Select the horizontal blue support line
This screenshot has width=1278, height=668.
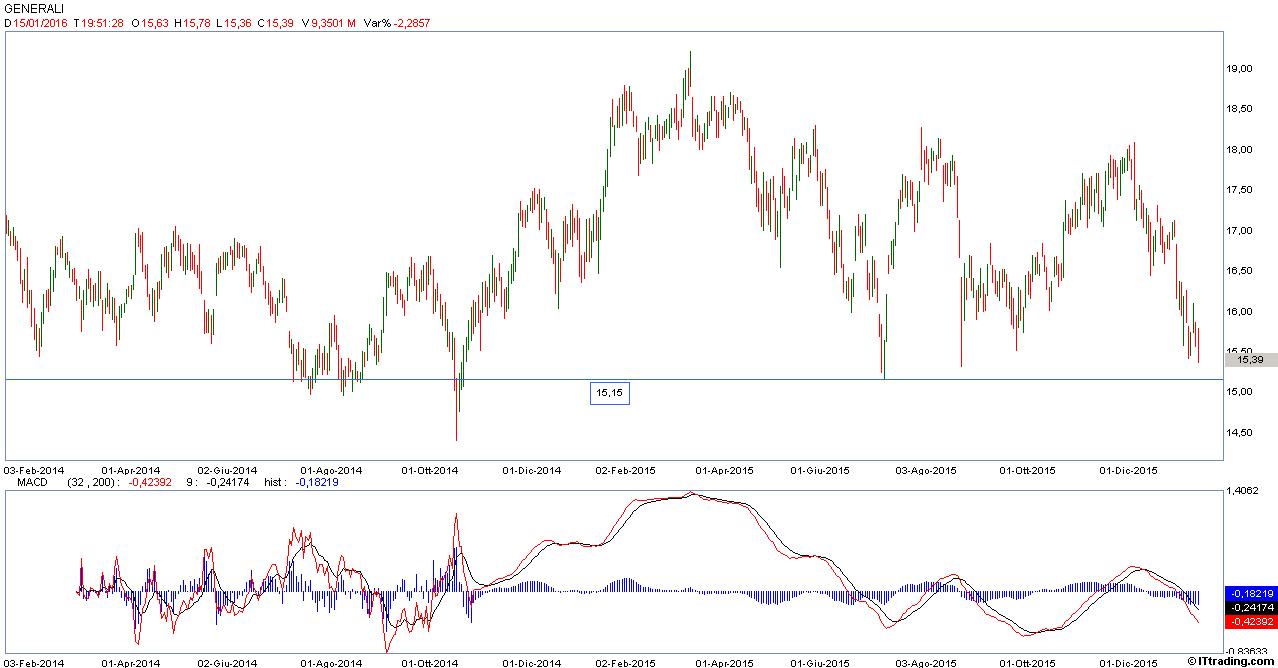point(300,379)
